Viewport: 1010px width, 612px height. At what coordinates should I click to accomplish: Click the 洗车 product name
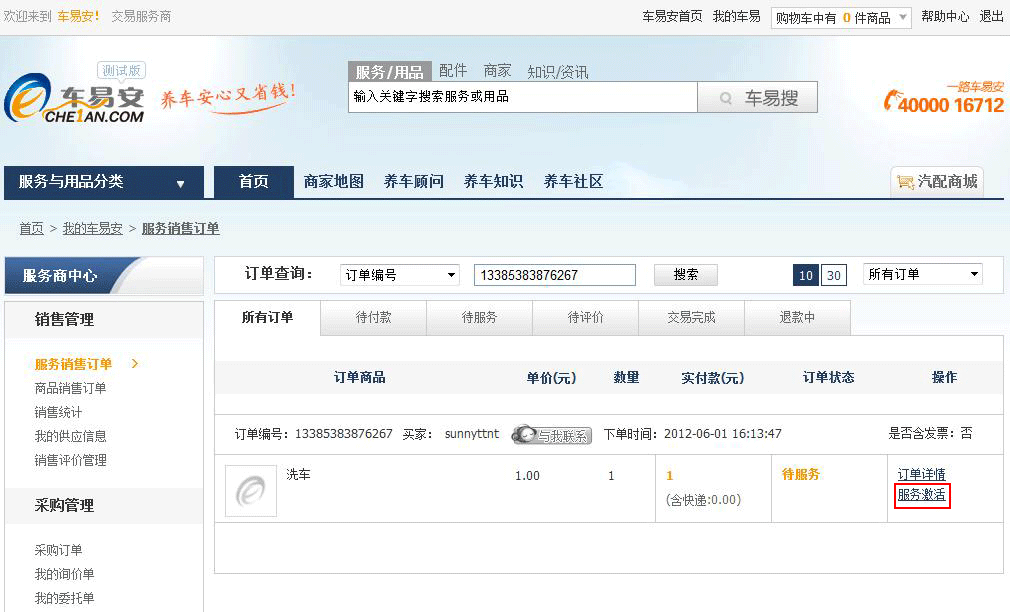tap(298, 475)
